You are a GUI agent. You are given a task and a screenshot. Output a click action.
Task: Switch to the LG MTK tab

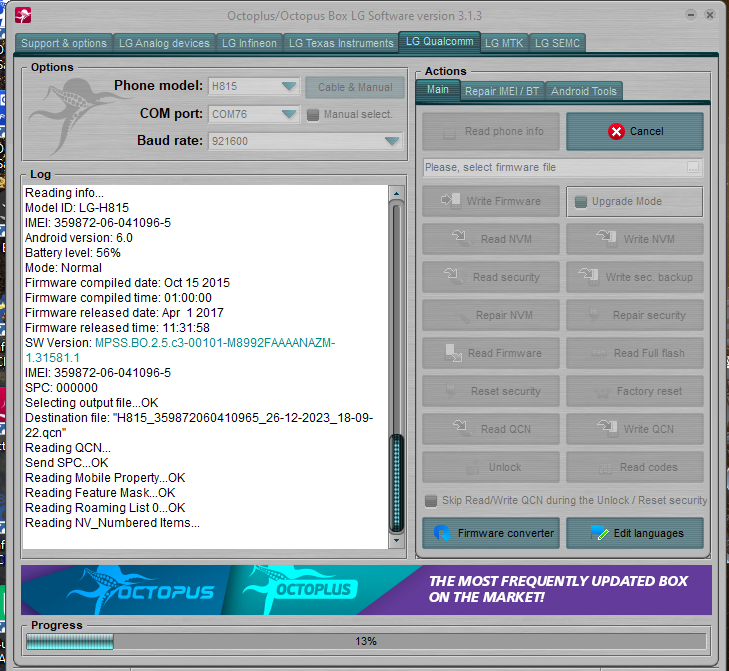(504, 43)
